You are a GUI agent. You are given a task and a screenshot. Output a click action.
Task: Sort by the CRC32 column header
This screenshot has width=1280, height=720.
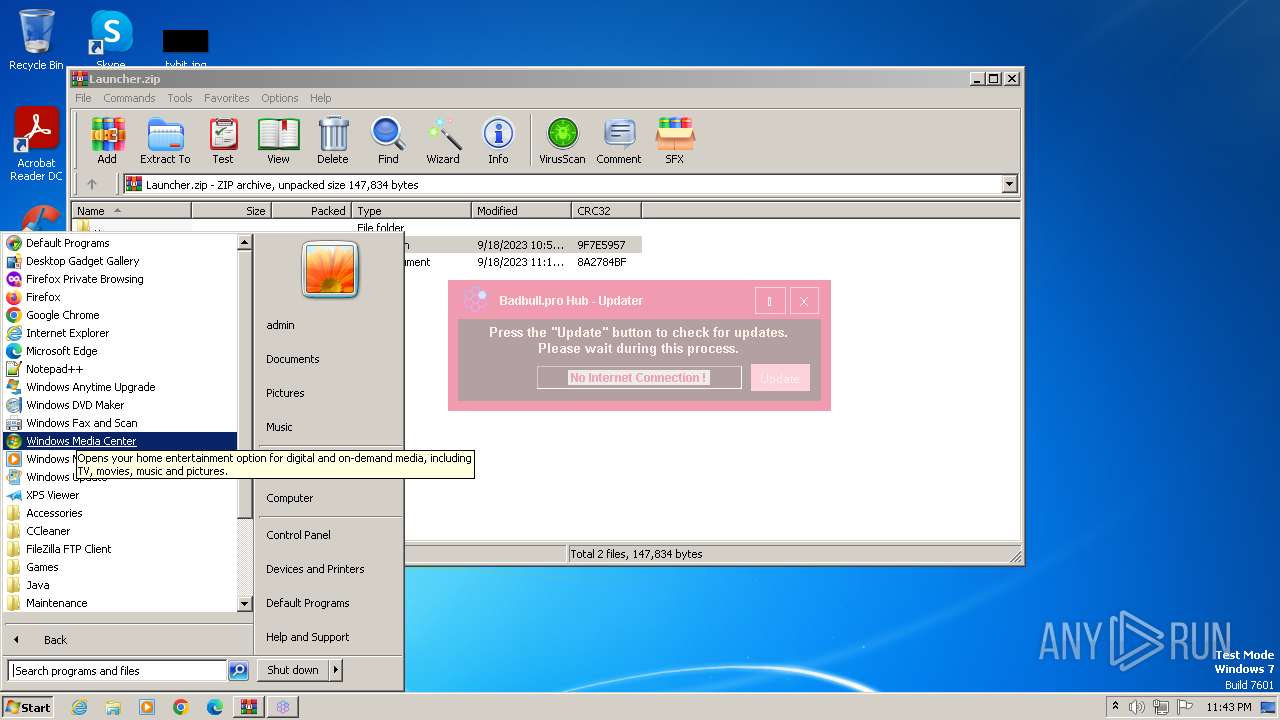click(606, 211)
